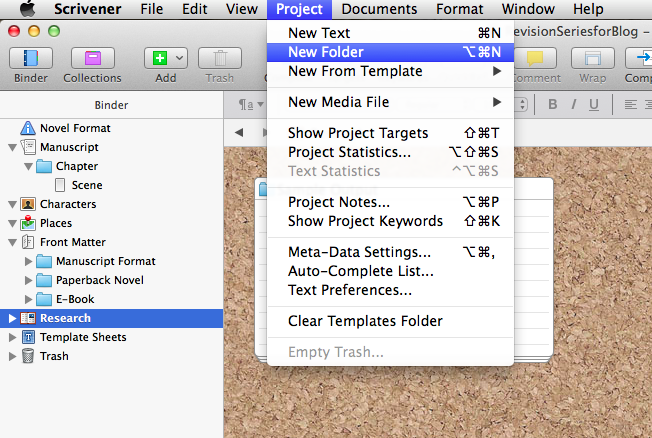Select the Characters icon in the binder
Viewport: 652px width, 438px height.
click(x=28, y=204)
